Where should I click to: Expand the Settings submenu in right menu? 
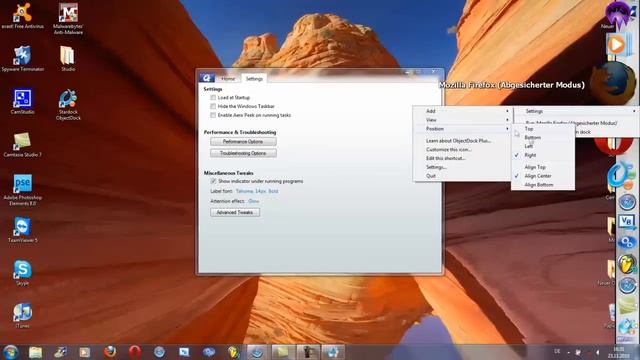click(x=576, y=111)
